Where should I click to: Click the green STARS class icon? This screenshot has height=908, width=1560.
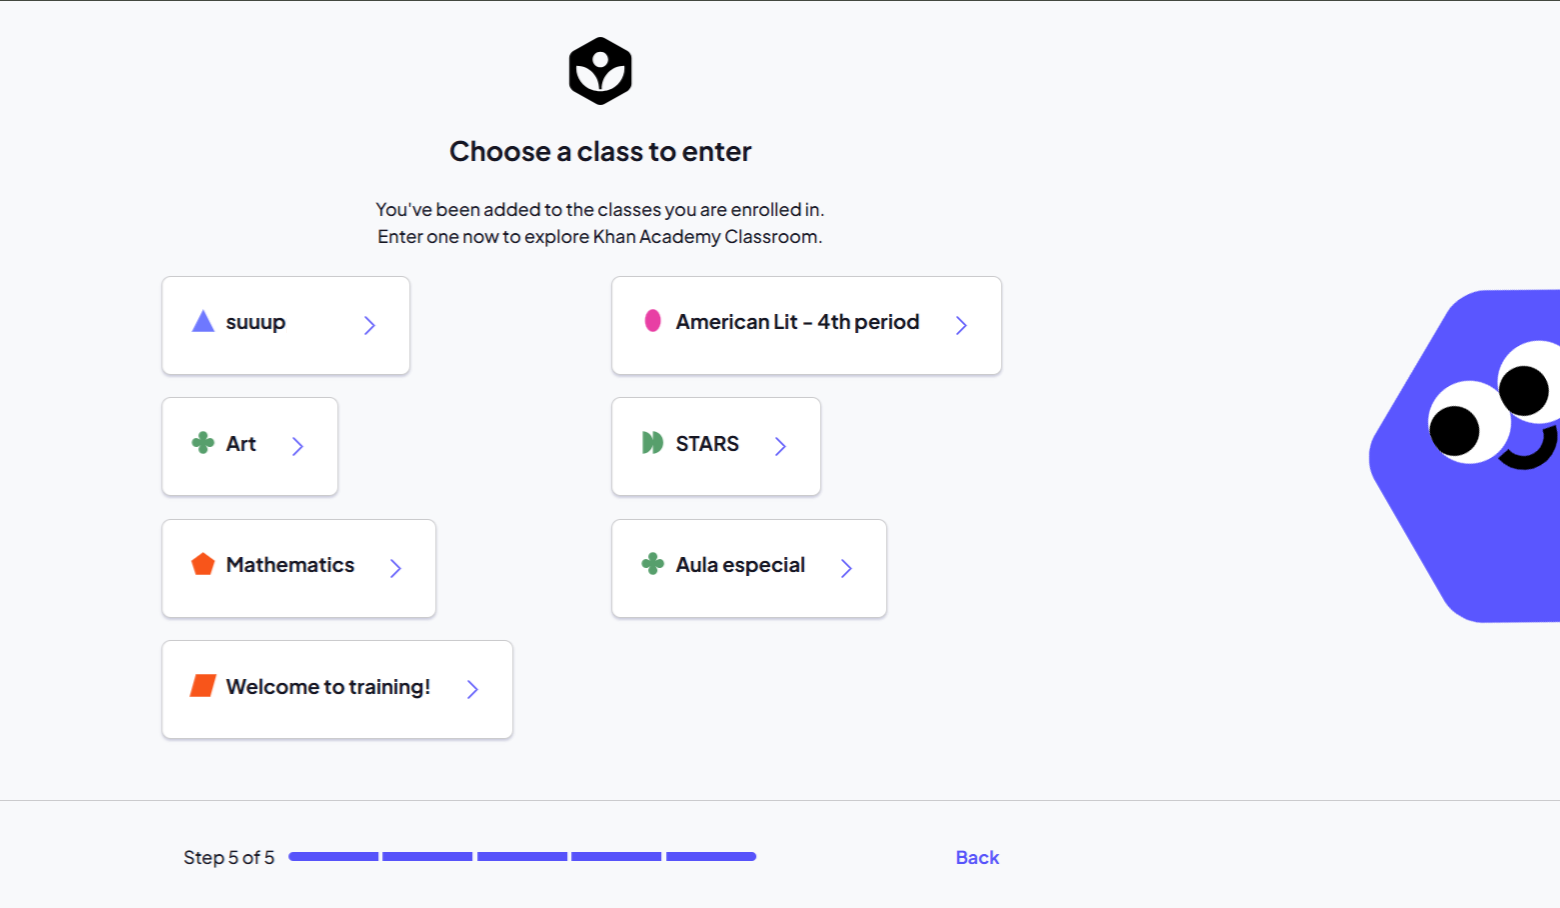[653, 443]
